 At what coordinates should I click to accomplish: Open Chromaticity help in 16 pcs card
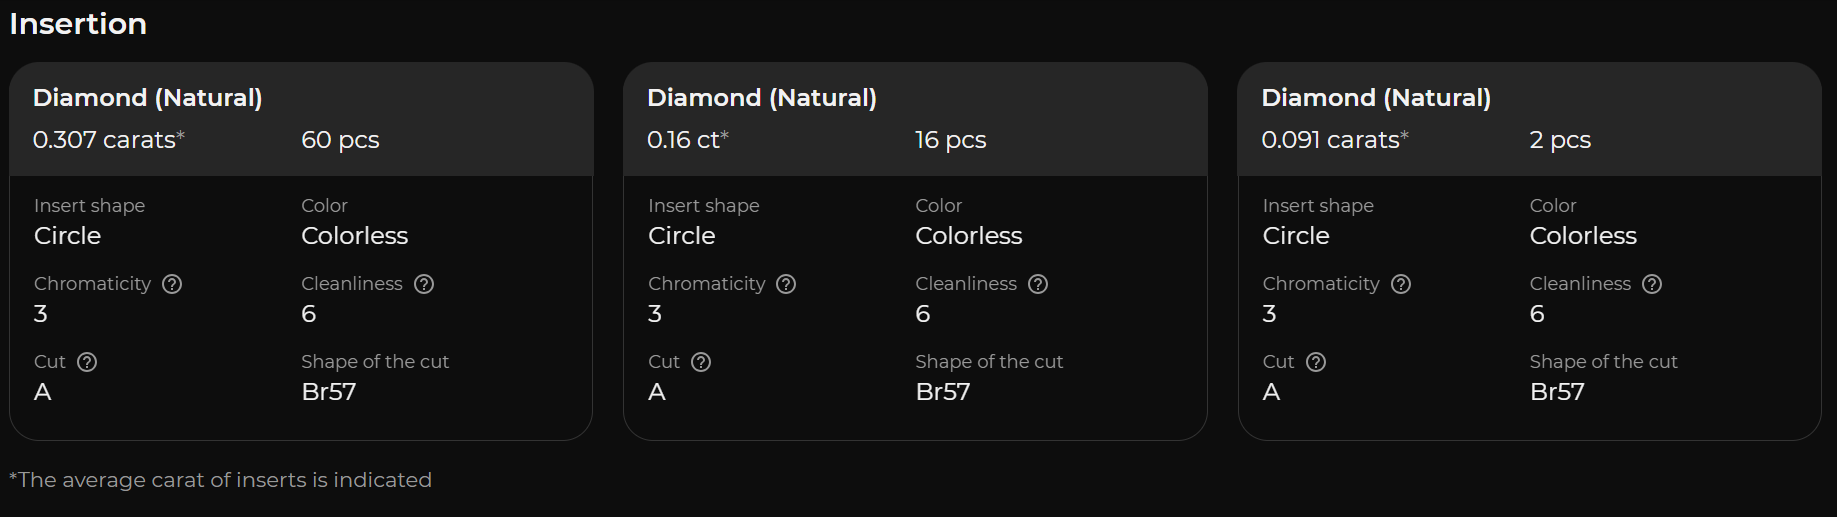point(786,284)
